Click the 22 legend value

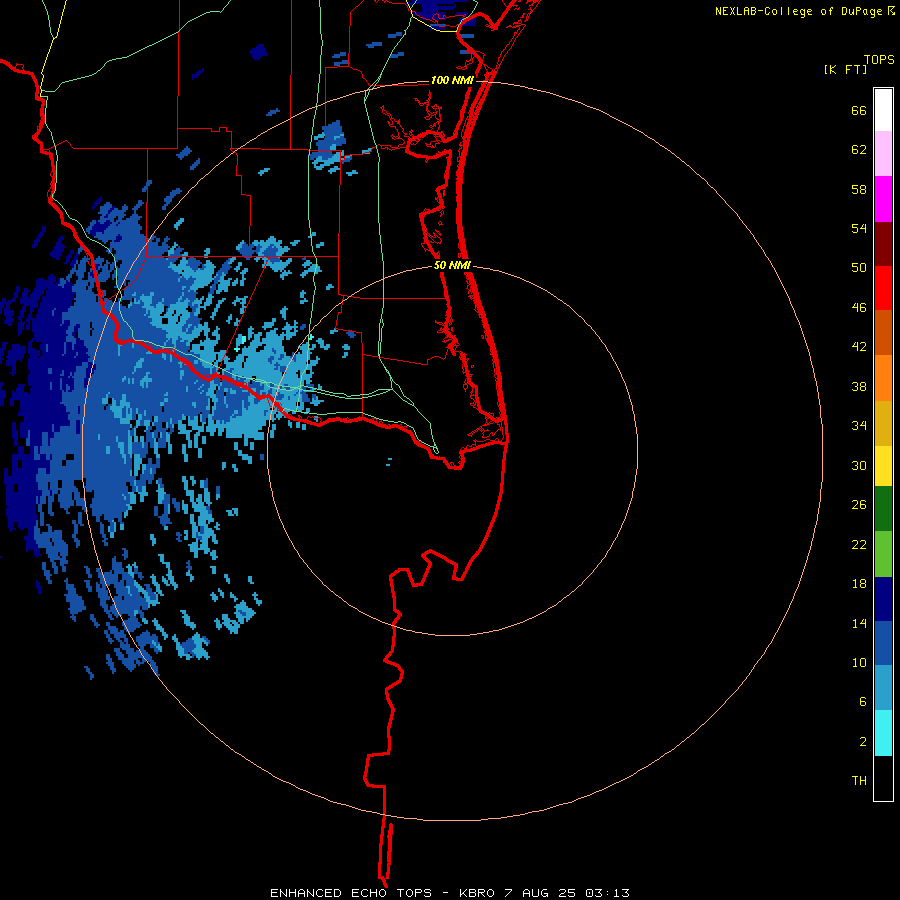(859, 544)
